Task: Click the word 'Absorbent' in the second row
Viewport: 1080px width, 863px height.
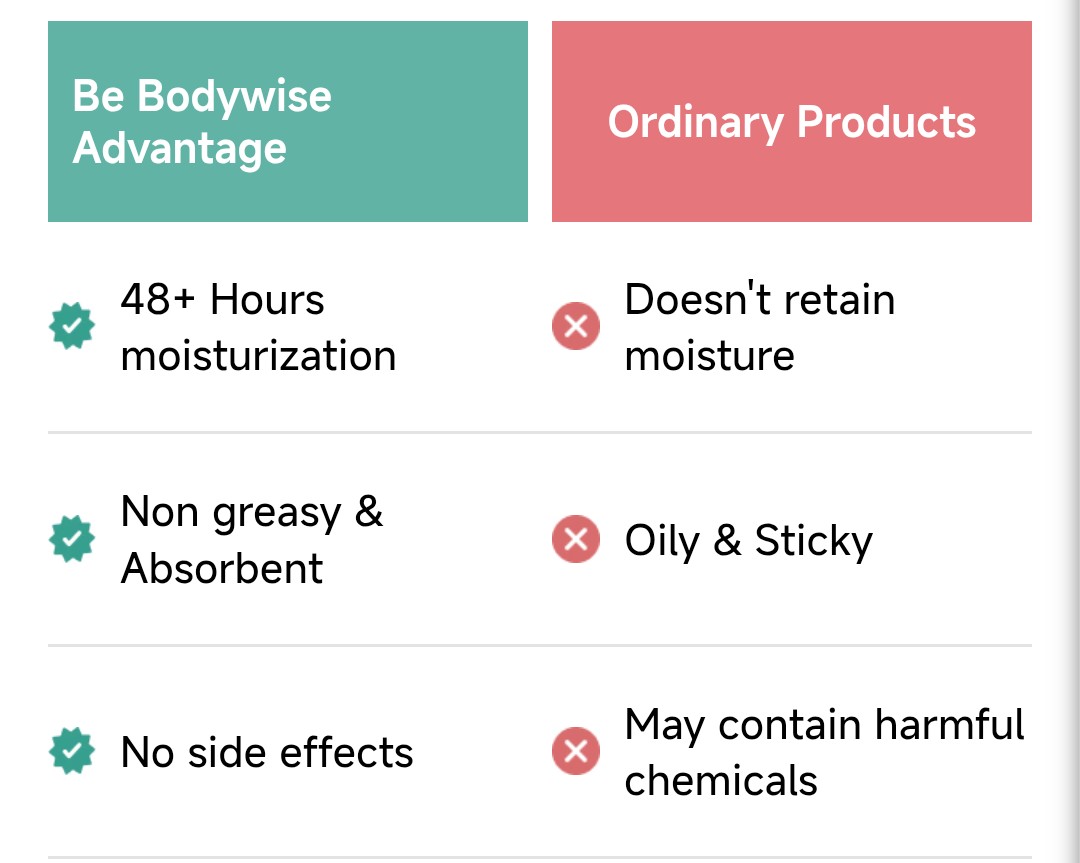Action: [x=222, y=568]
